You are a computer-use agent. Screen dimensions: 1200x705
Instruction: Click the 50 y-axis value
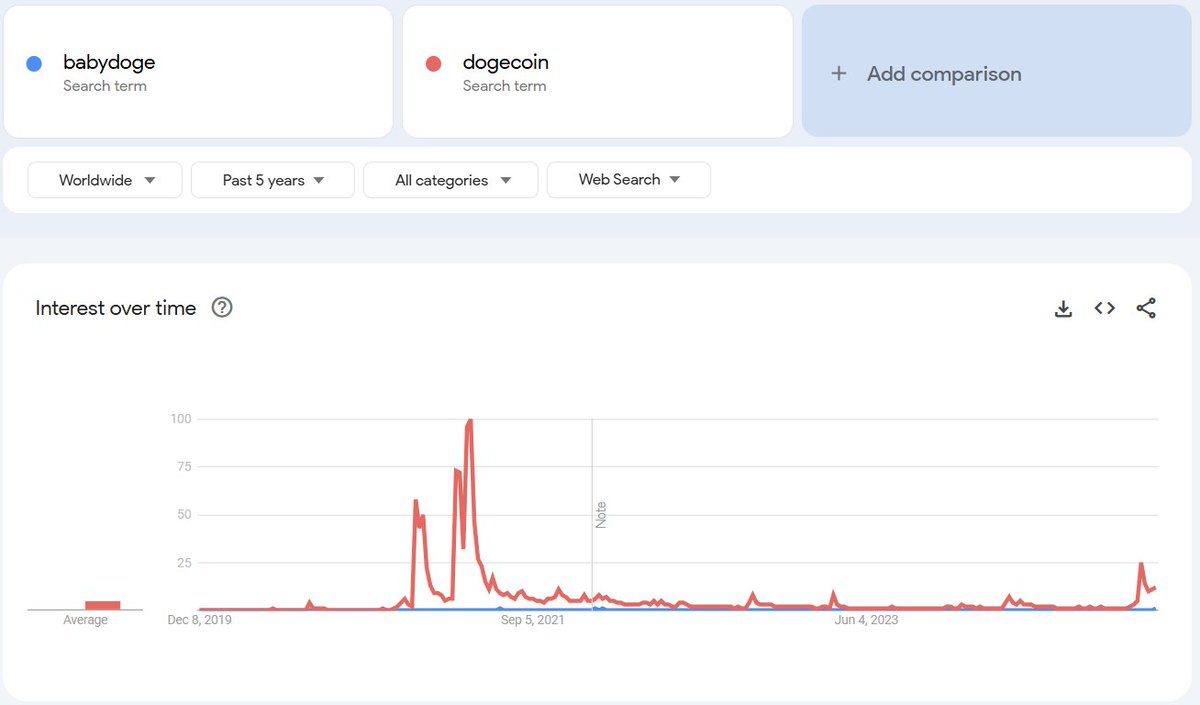(183, 515)
